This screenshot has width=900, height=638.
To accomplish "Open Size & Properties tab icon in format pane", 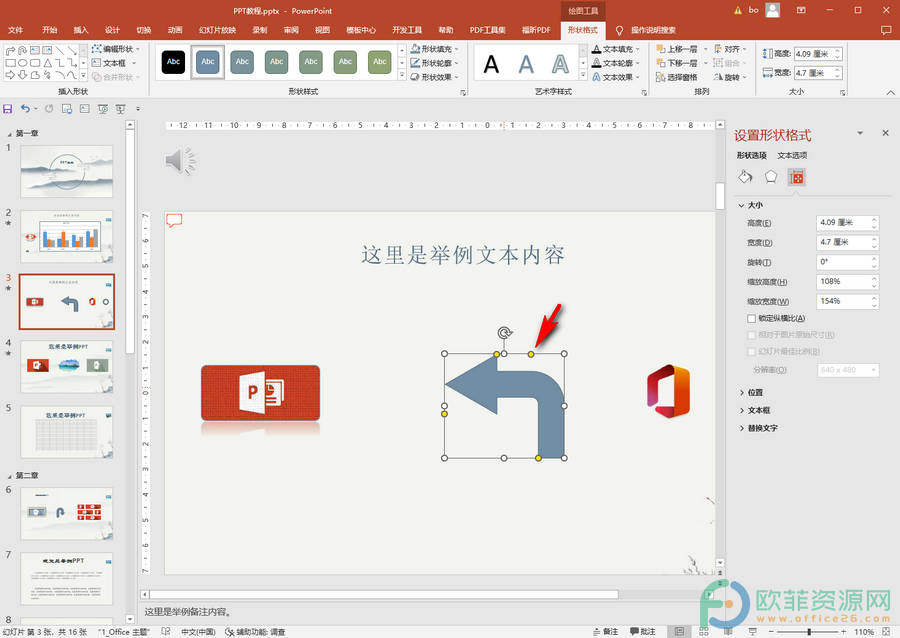I will pyautogui.click(x=797, y=177).
